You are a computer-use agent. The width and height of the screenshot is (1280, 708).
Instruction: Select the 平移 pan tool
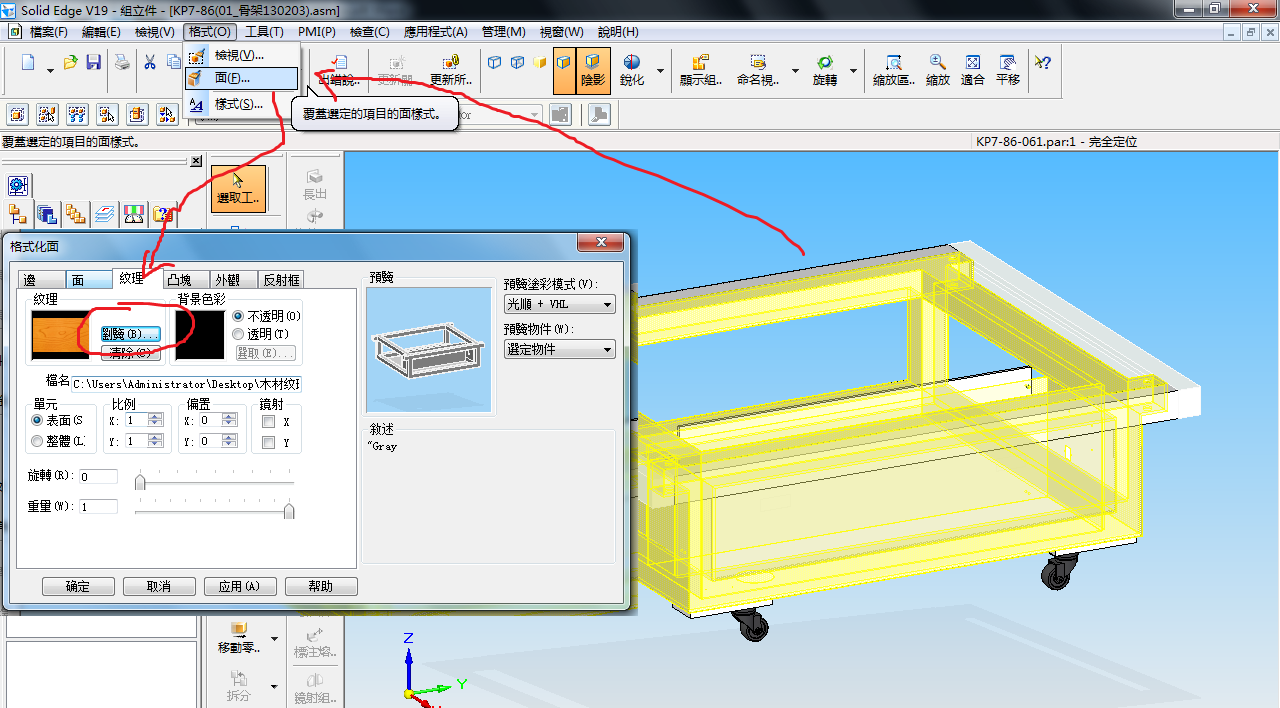pyautogui.click(x=1008, y=70)
